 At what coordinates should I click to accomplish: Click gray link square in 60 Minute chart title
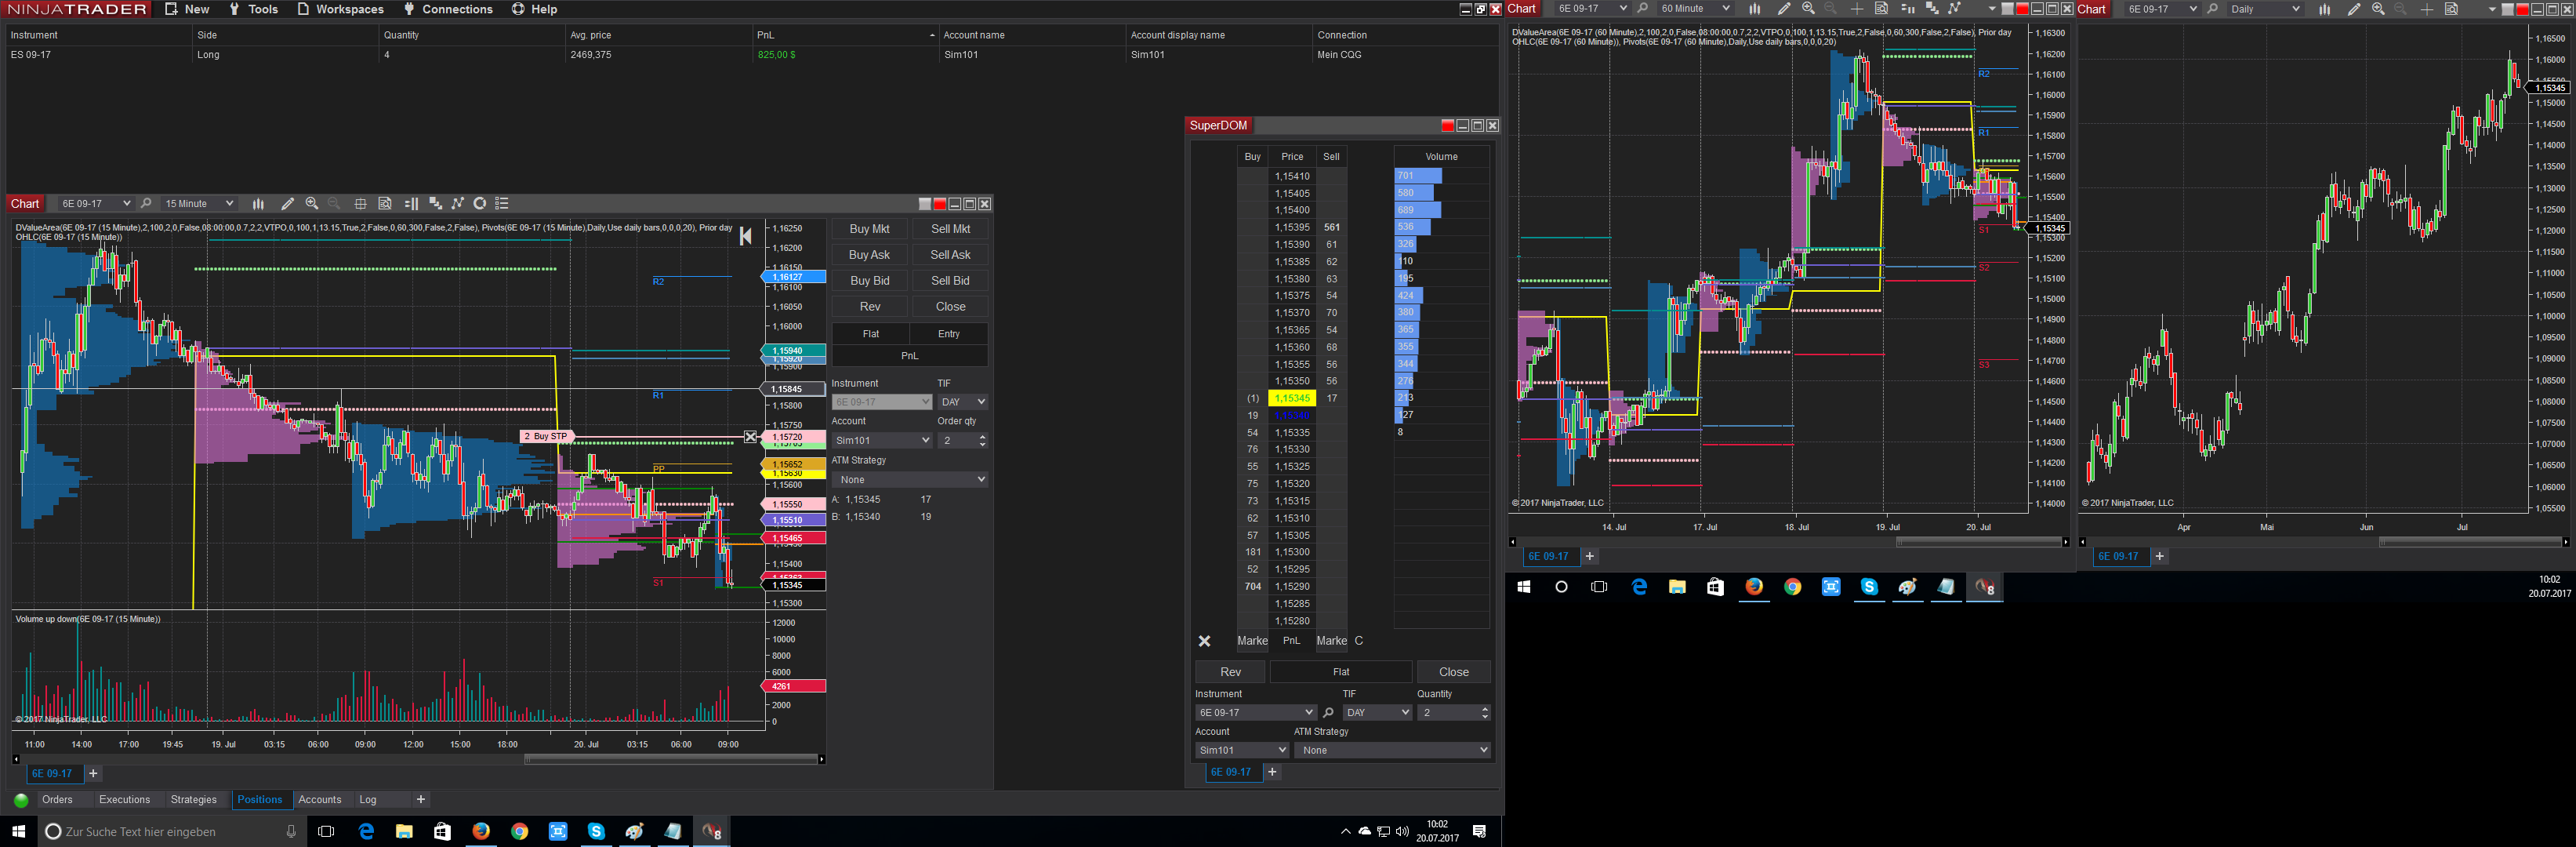pyautogui.click(x=2007, y=9)
